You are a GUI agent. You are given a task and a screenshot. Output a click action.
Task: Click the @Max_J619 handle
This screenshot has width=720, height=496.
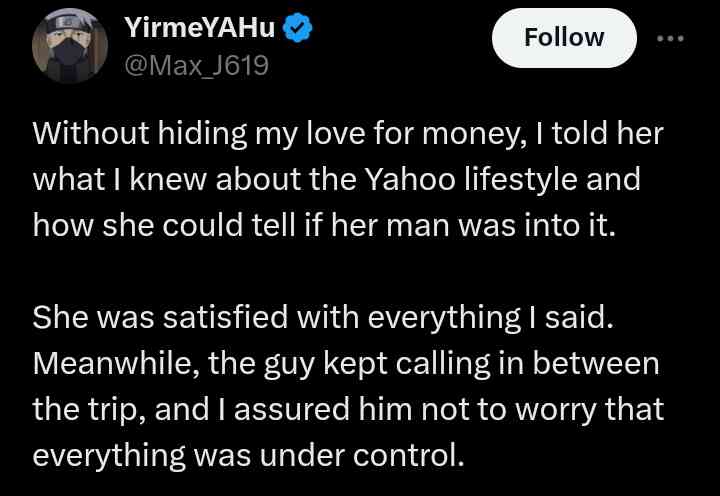[x=194, y=67]
